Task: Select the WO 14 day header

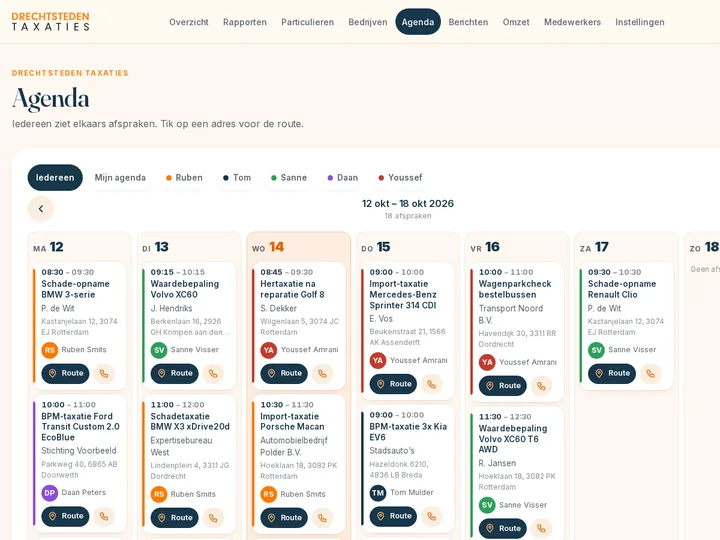Action: point(268,247)
